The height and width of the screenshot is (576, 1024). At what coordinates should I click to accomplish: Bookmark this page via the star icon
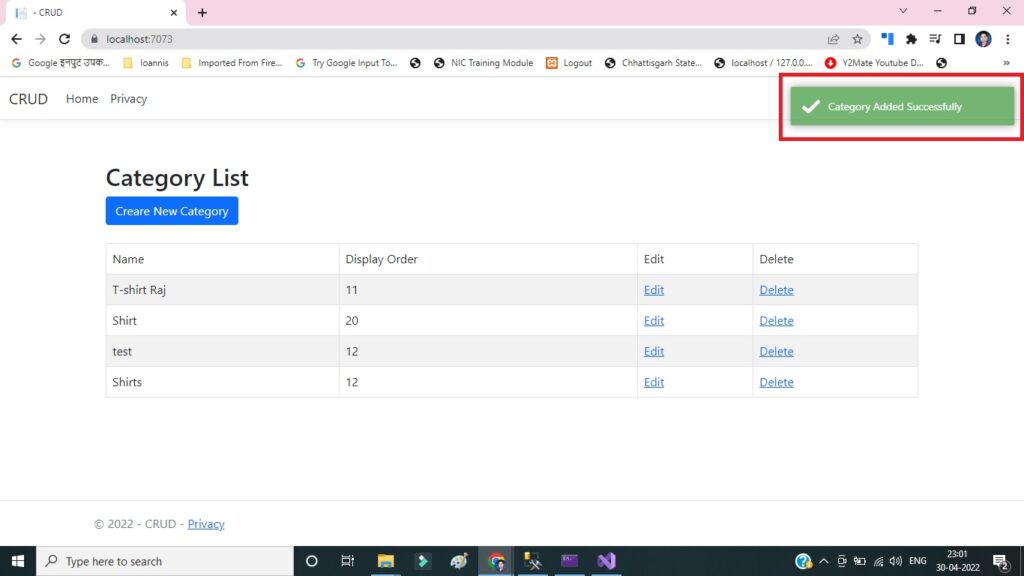click(858, 38)
